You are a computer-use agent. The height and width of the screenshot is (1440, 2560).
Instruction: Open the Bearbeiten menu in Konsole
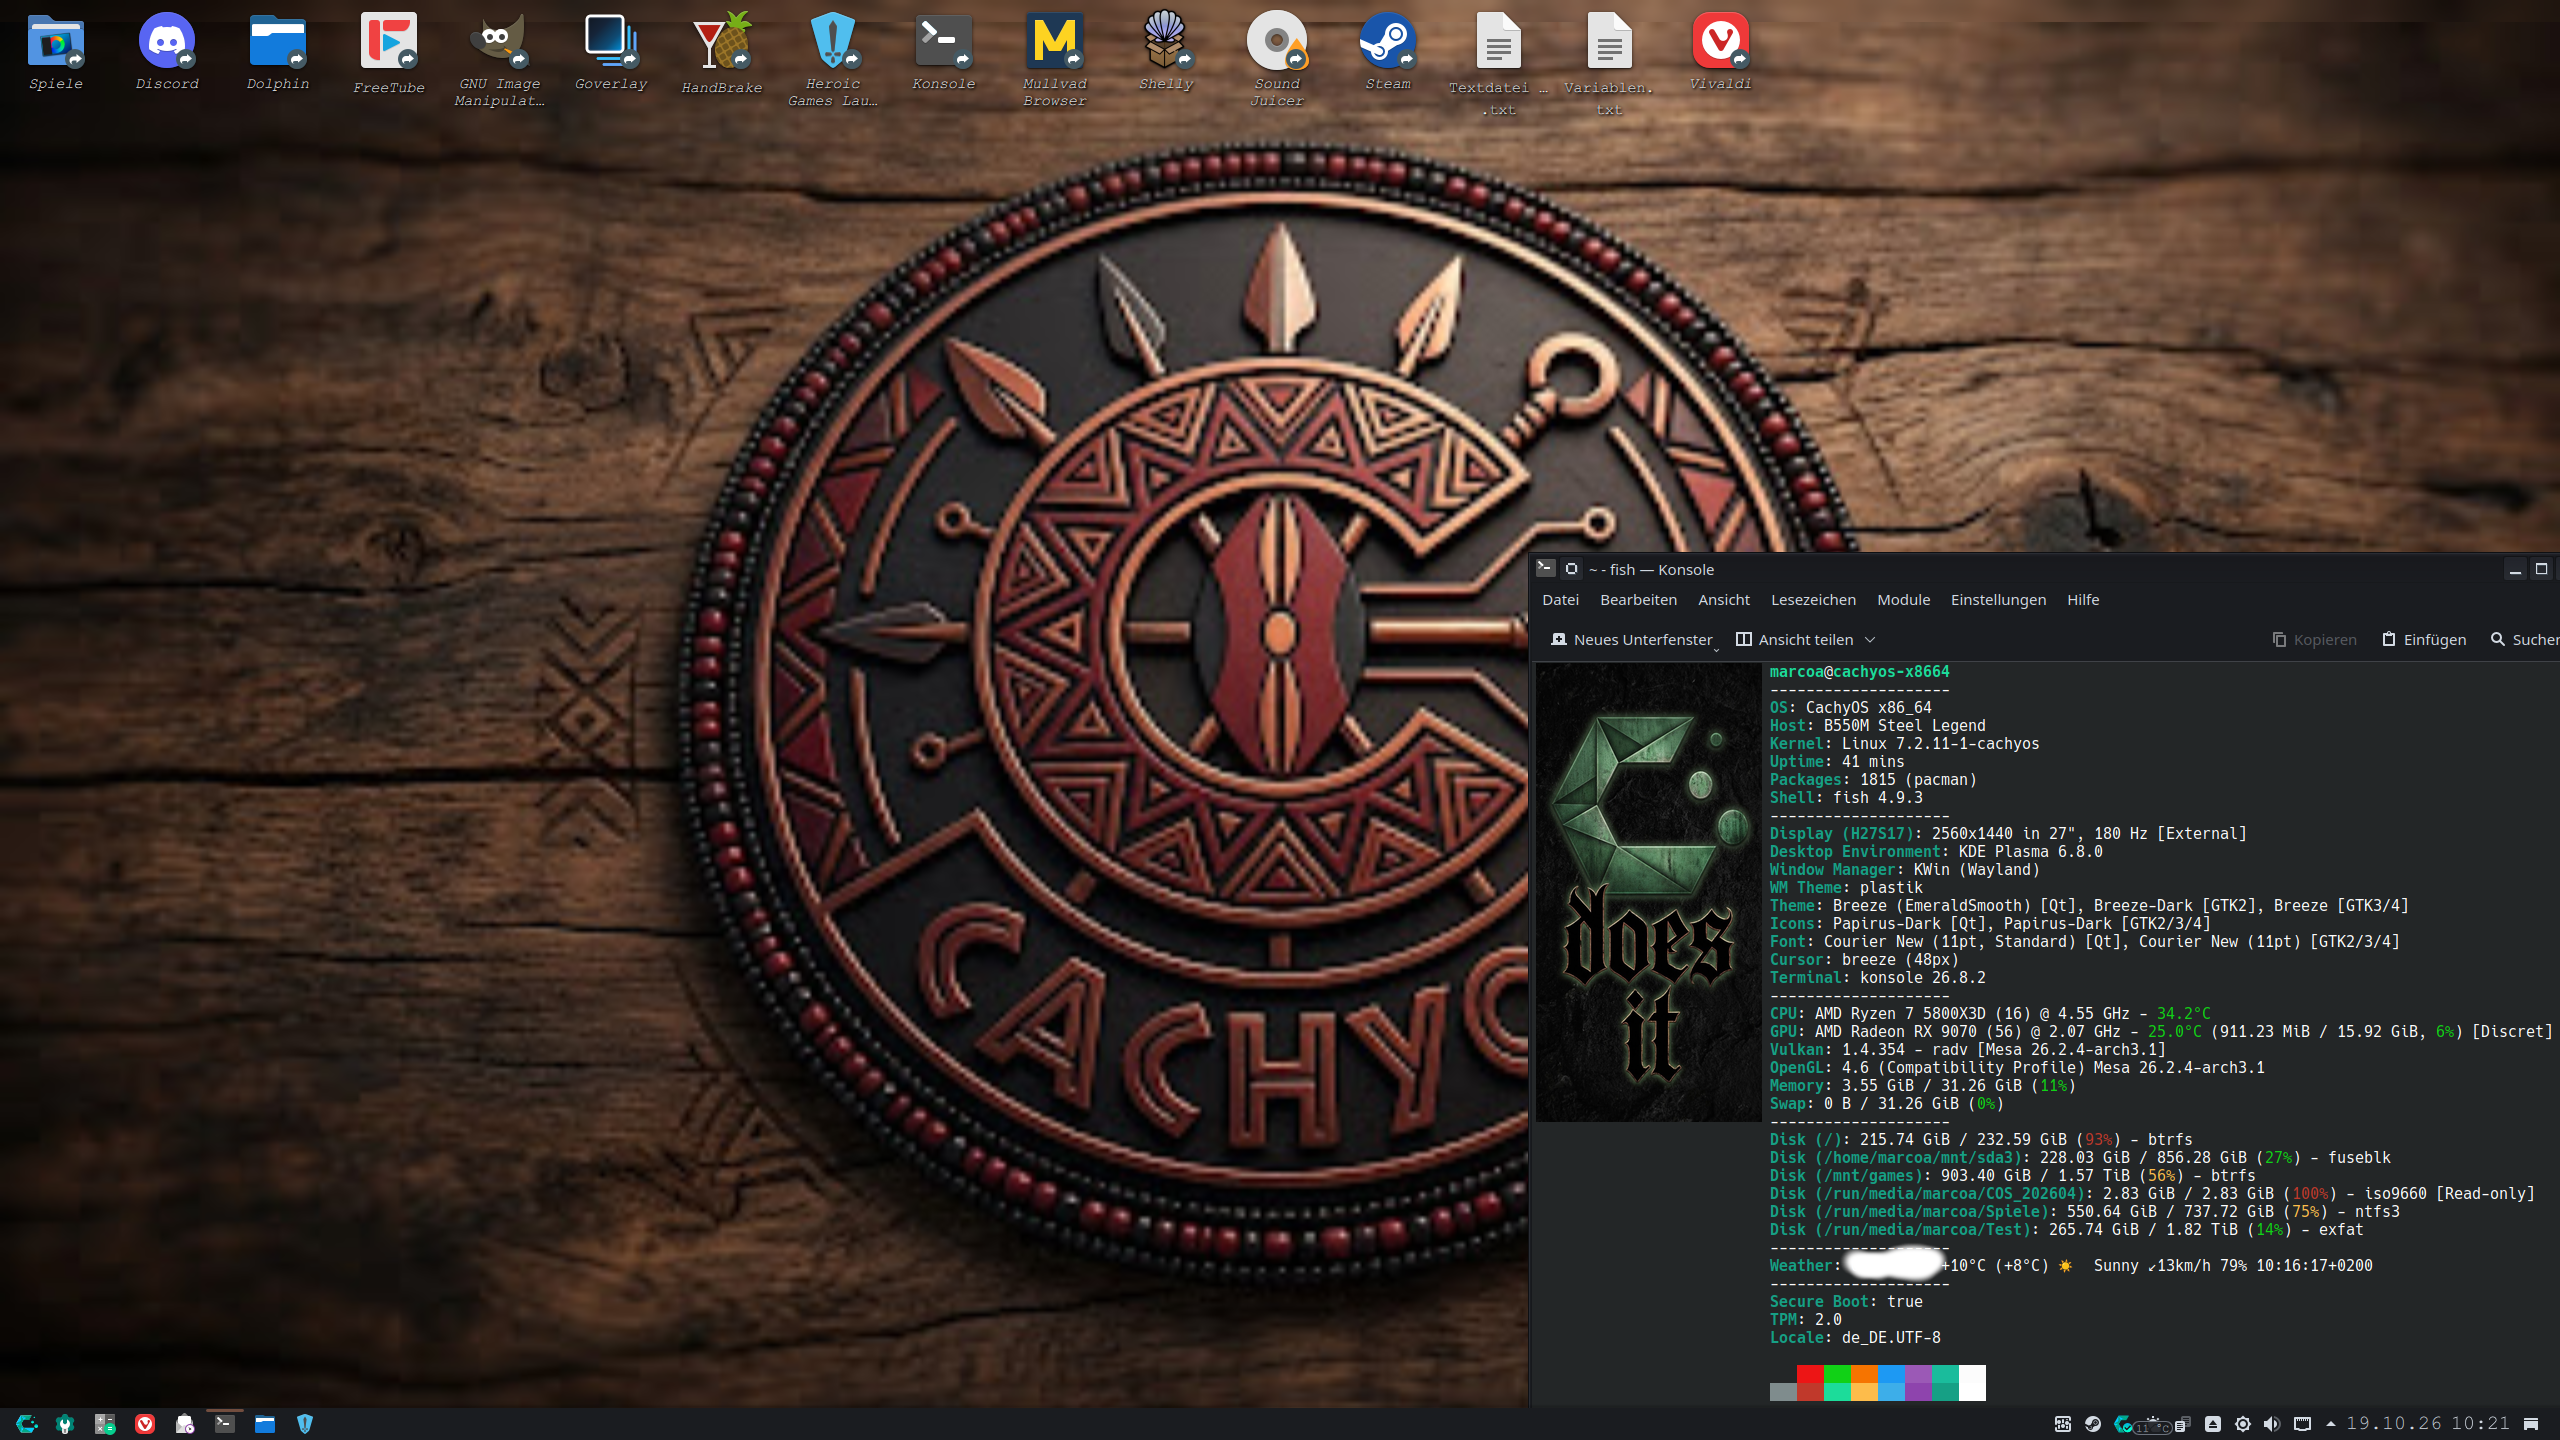(x=1638, y=600)
